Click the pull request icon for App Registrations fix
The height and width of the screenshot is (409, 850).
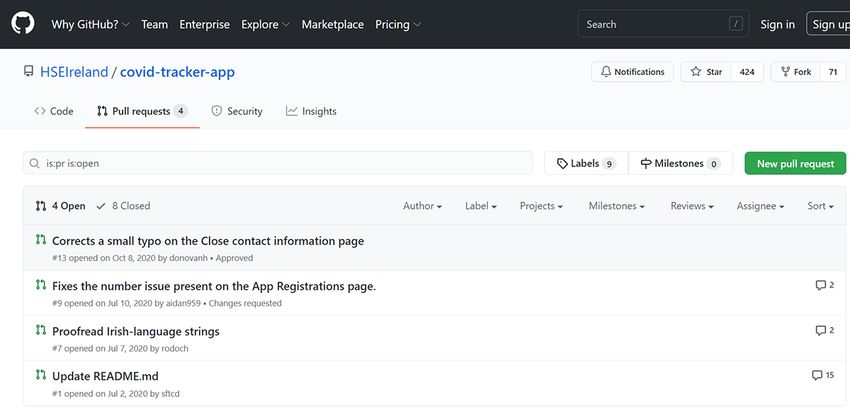[41, 284]
